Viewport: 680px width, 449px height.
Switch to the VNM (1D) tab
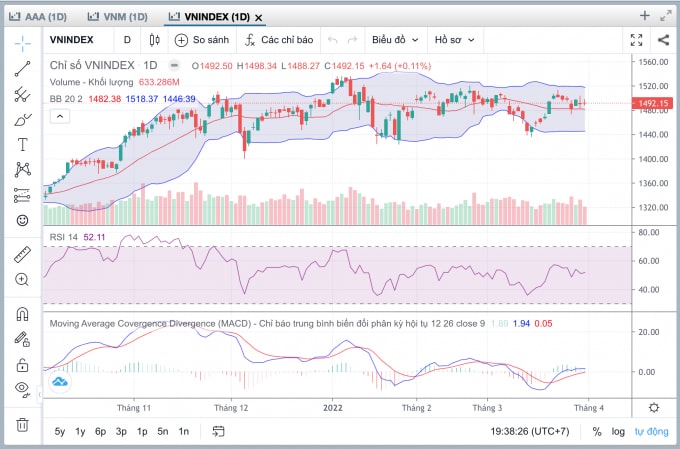coord(118,17)
